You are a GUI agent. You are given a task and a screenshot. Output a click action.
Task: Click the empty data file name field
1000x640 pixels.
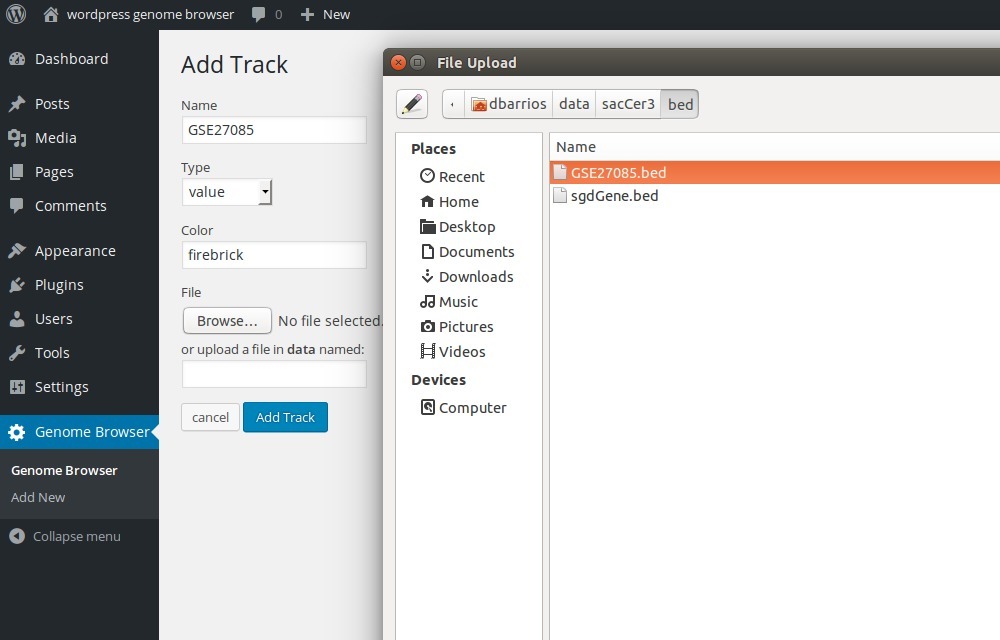(274, 374)
